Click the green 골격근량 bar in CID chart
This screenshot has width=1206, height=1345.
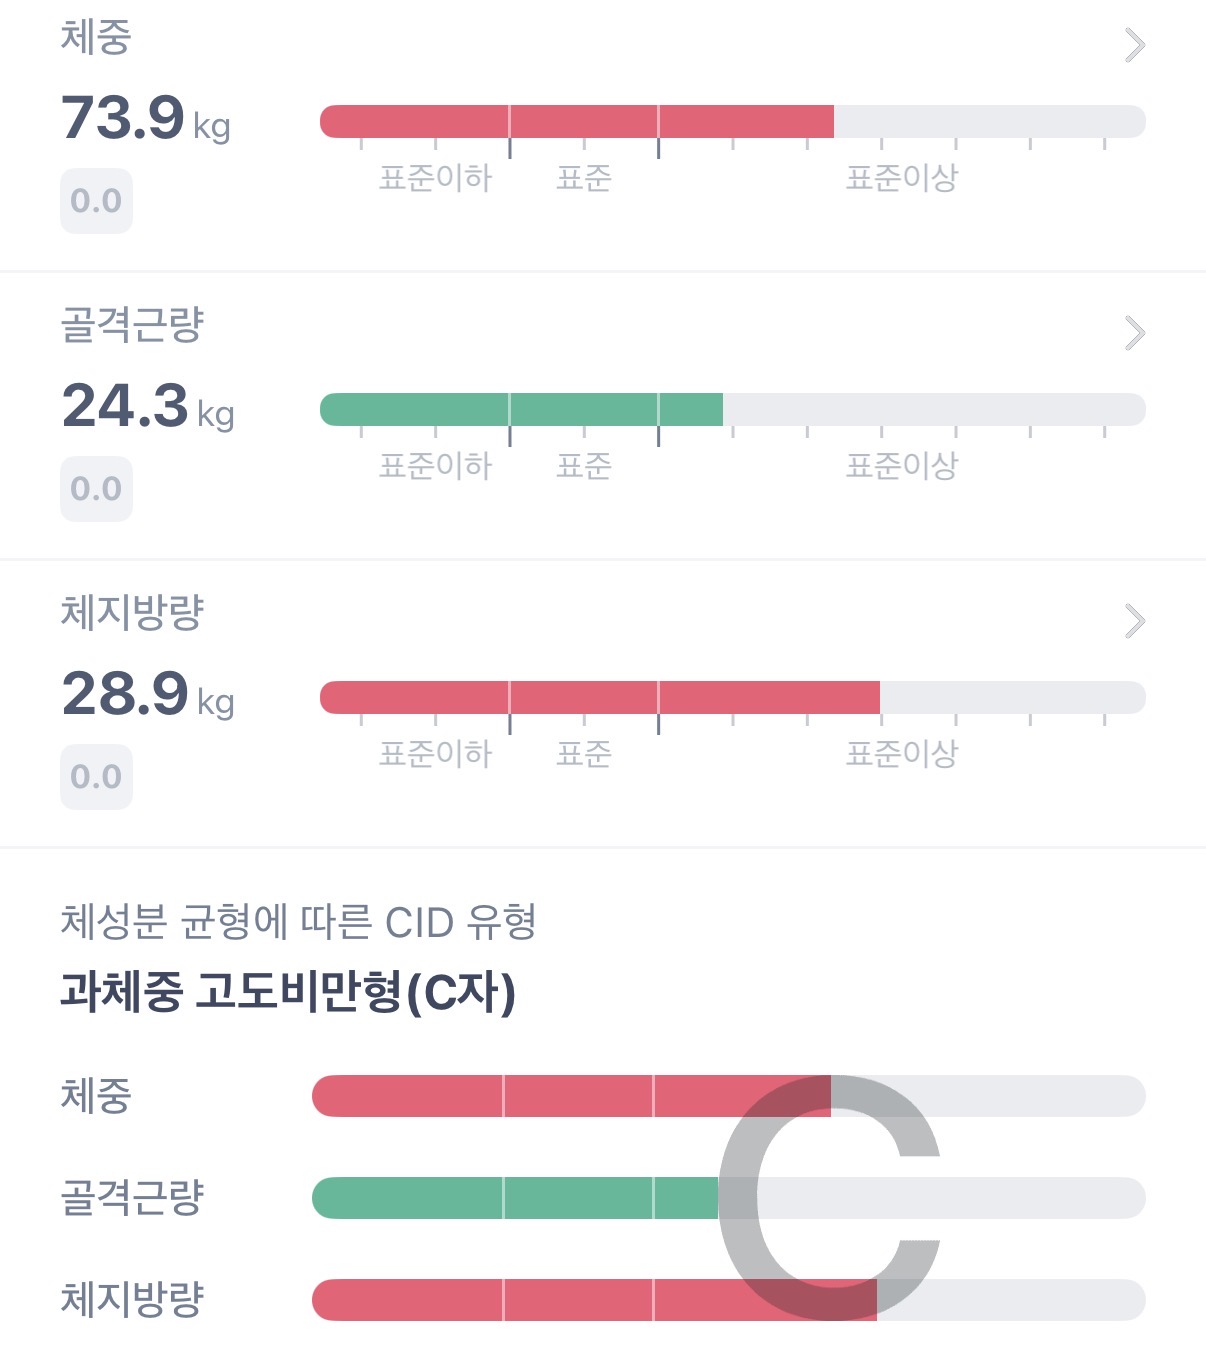click(514, 1198)
